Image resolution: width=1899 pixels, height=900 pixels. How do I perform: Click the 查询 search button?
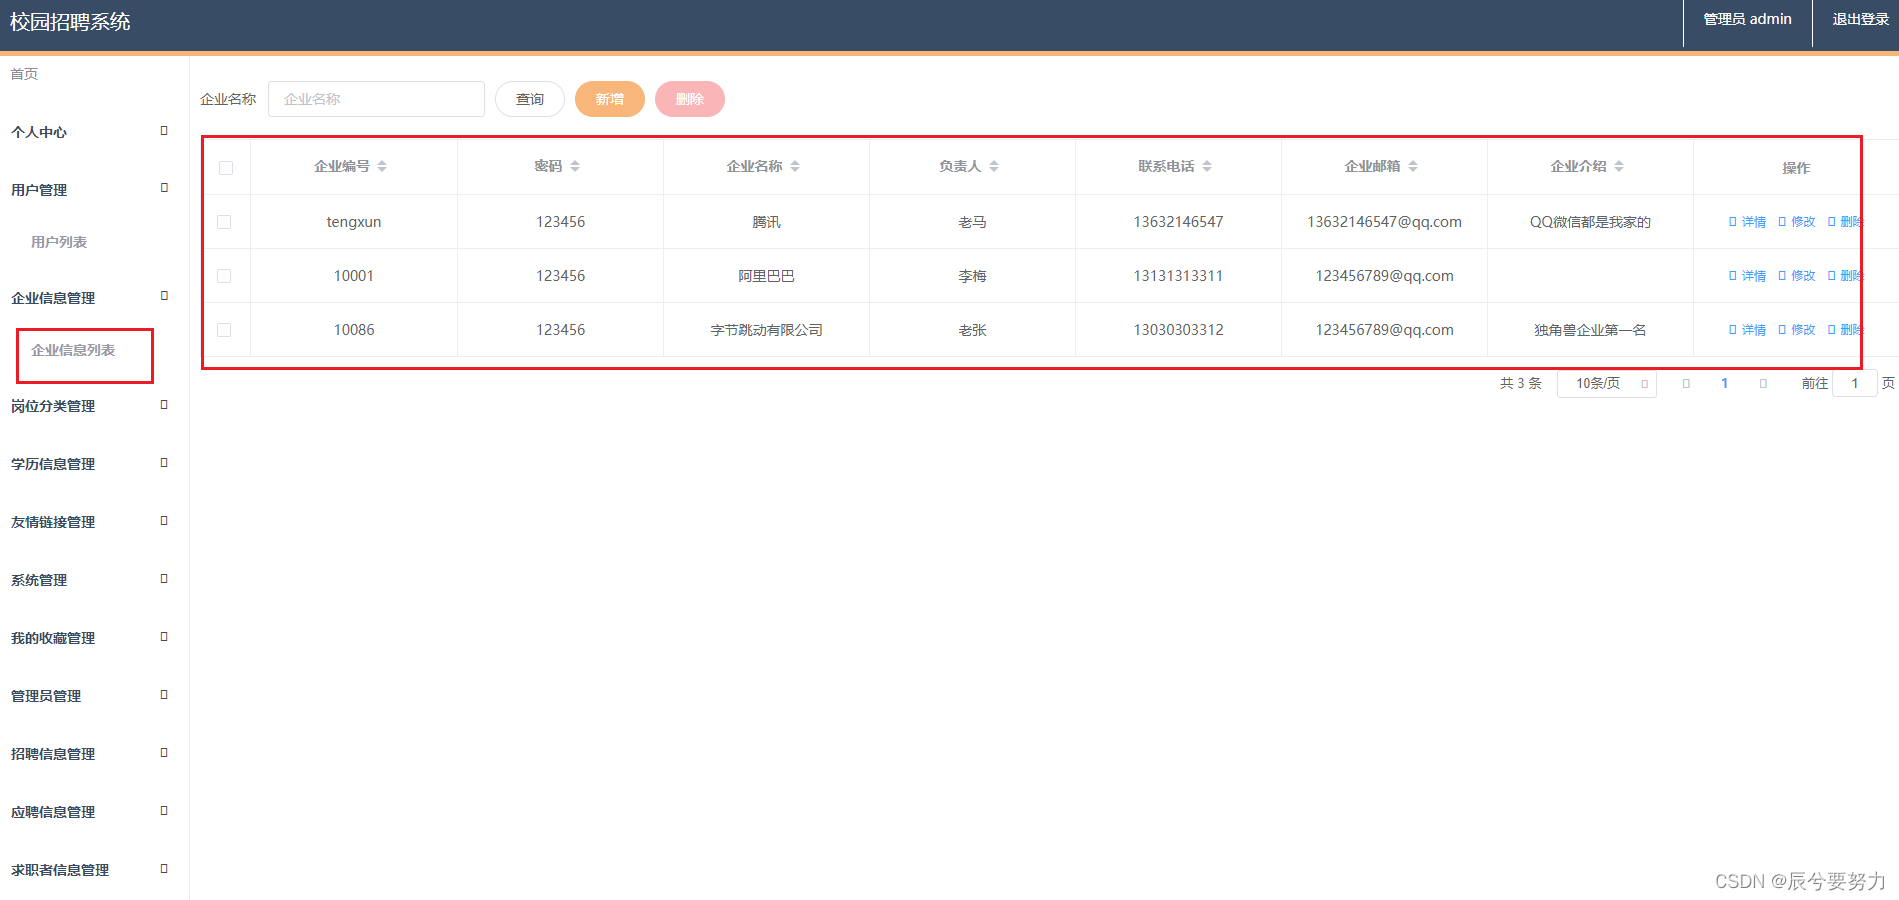(x=530, y=99)
